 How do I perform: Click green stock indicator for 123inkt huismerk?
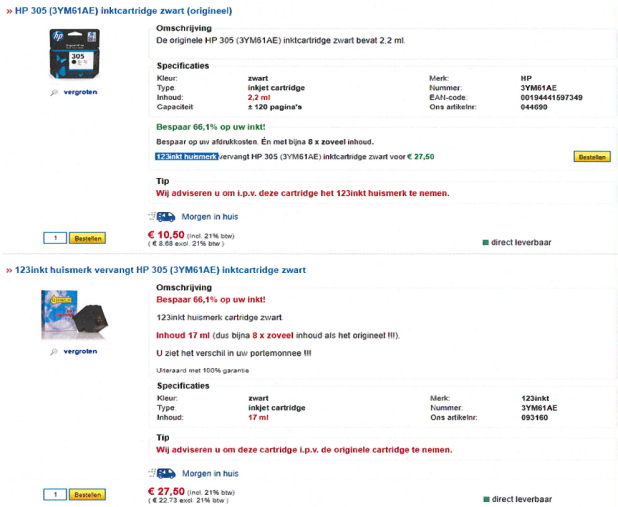click(485, 498)
